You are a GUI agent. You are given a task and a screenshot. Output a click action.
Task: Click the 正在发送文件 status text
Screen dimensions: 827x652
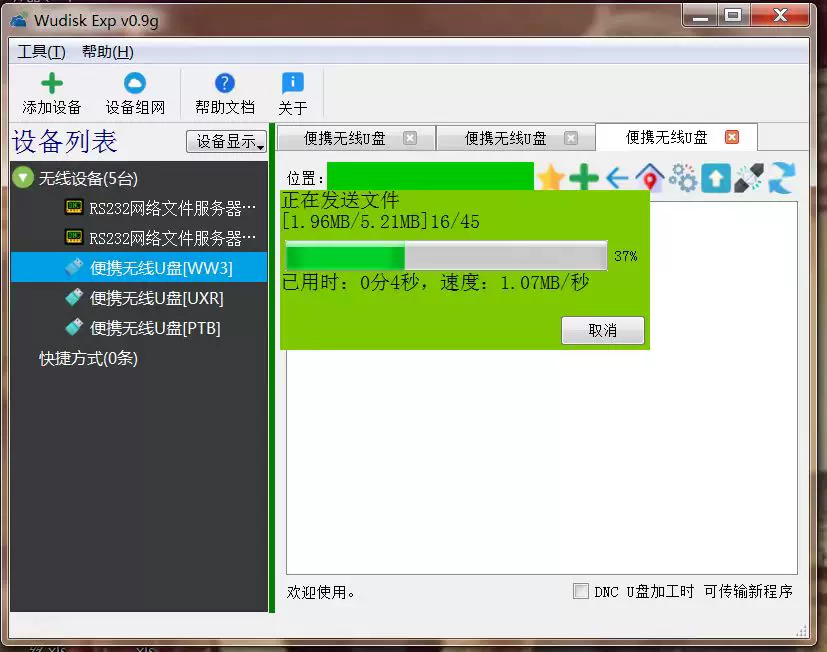point(341,200)
